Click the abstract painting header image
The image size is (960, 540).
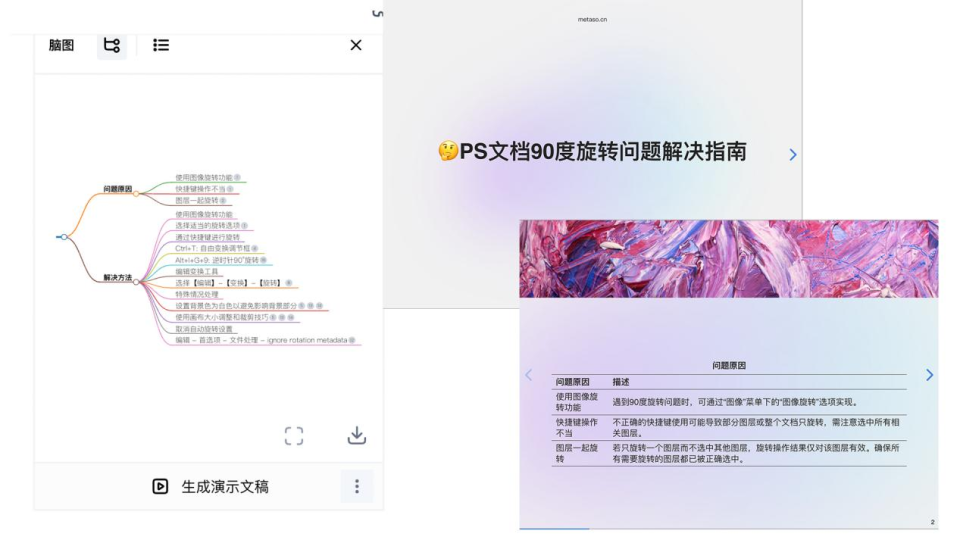(729, 259)
